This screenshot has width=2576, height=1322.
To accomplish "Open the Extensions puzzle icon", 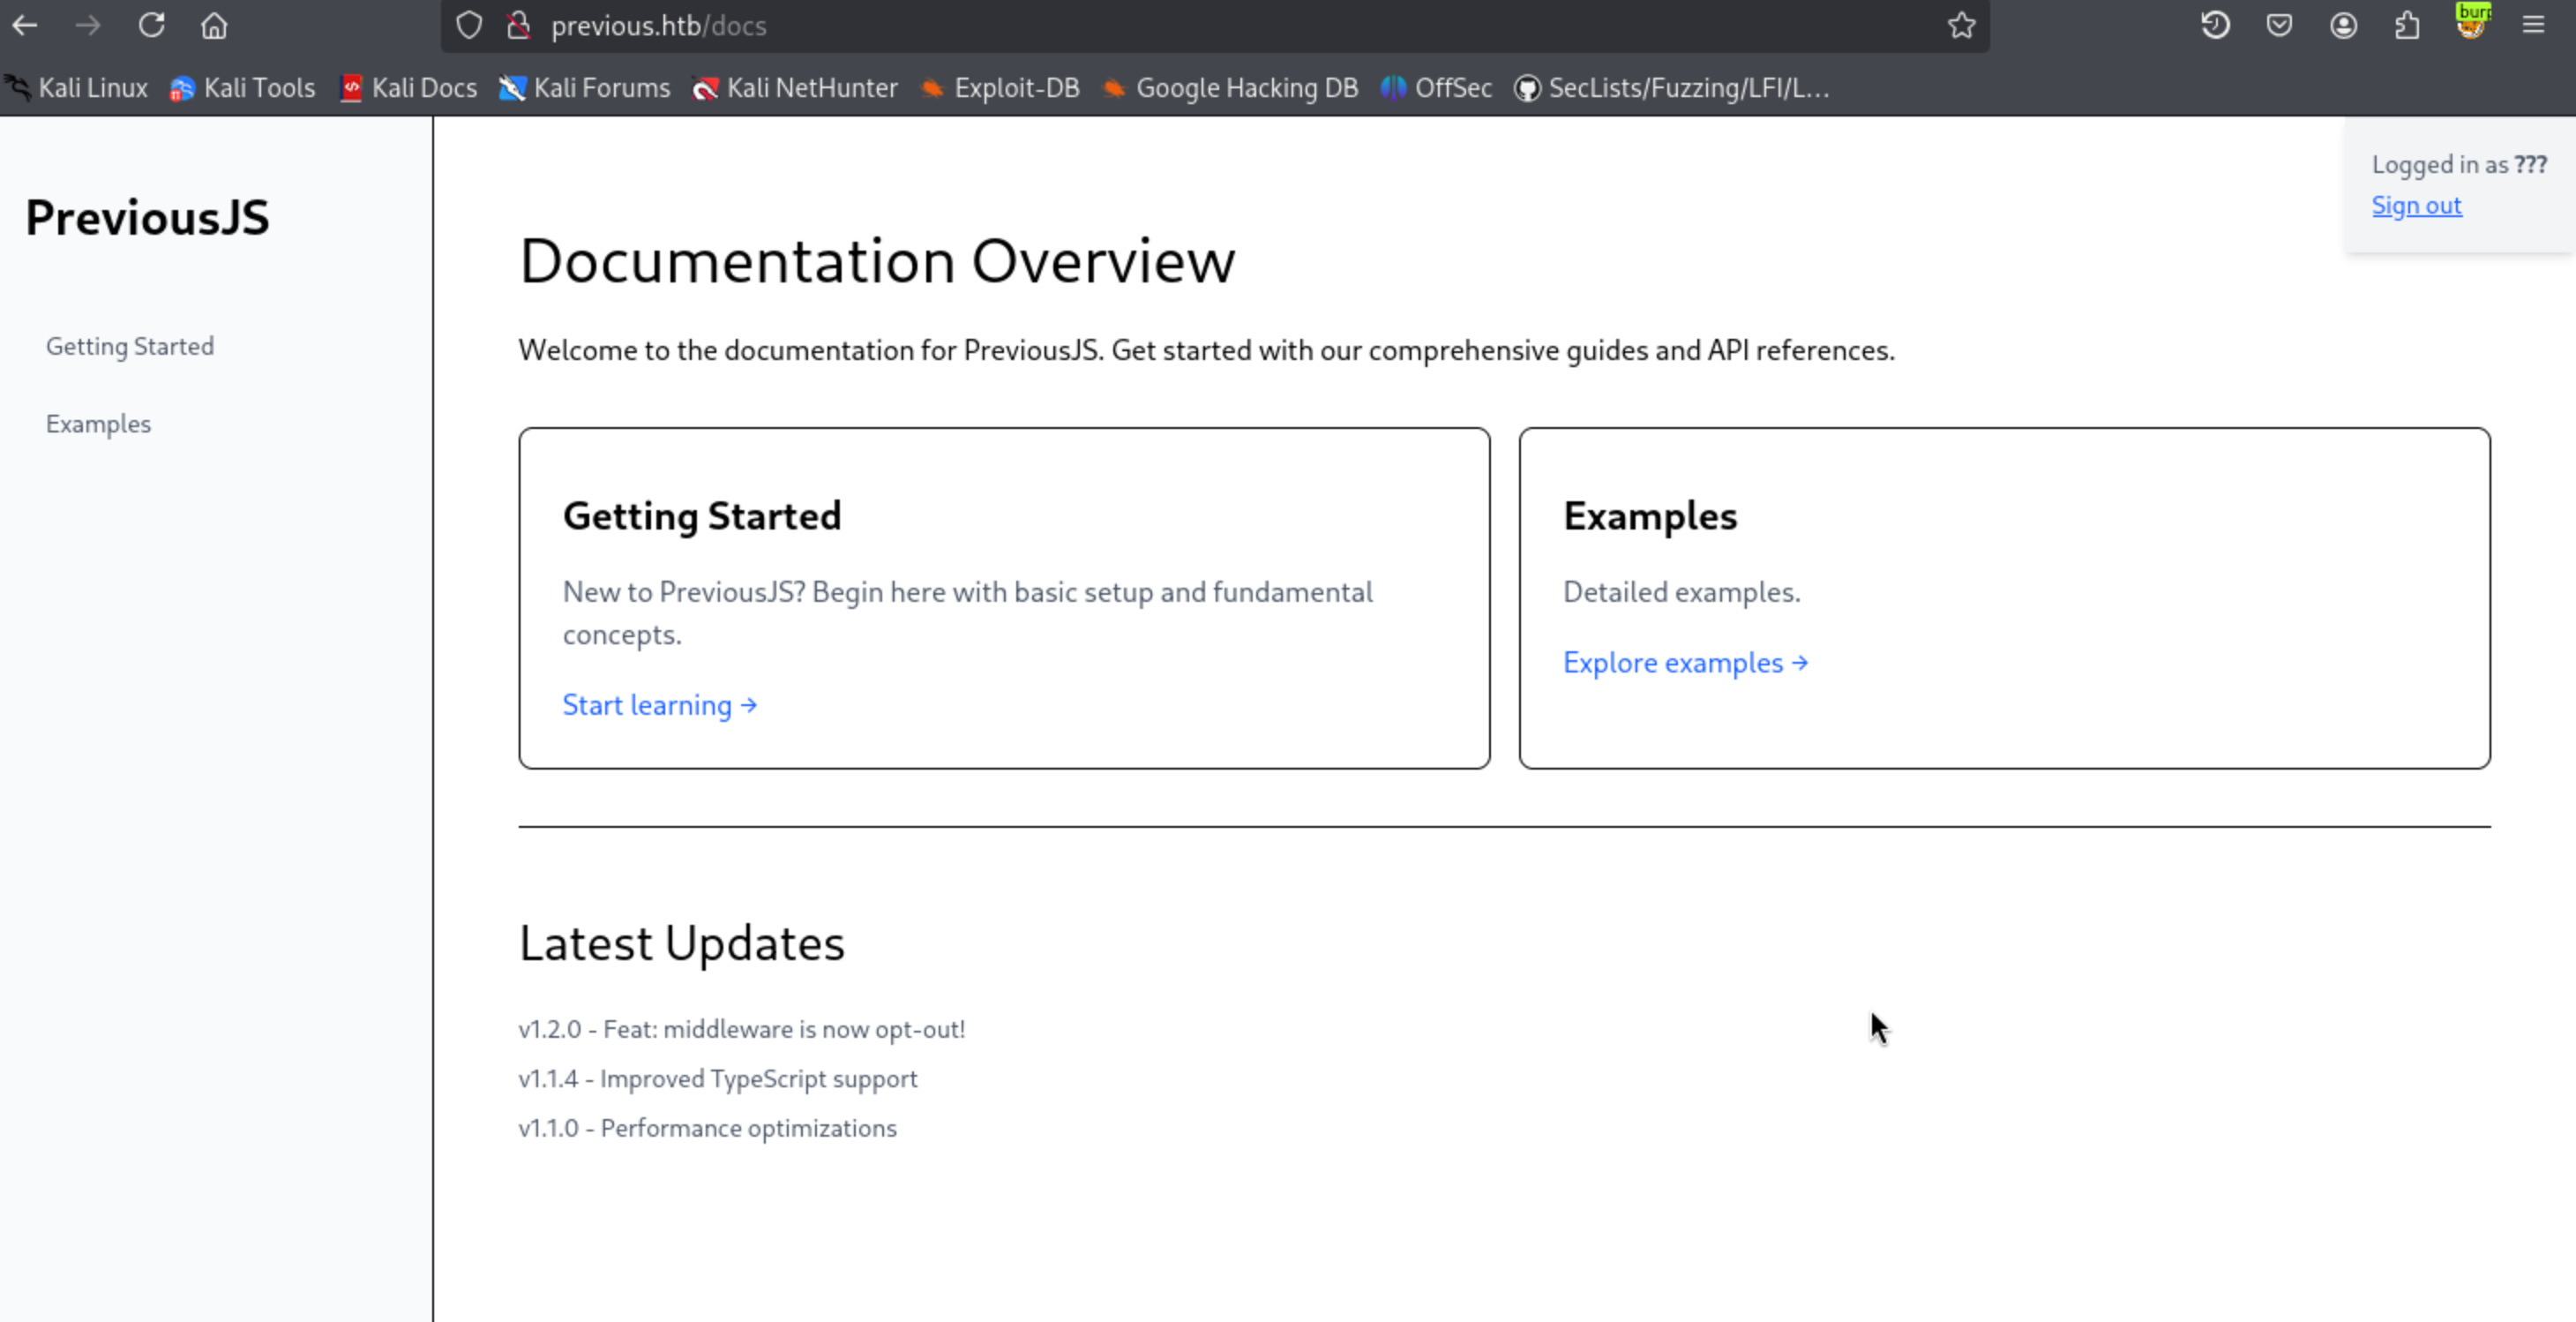I will point(2407,25).
